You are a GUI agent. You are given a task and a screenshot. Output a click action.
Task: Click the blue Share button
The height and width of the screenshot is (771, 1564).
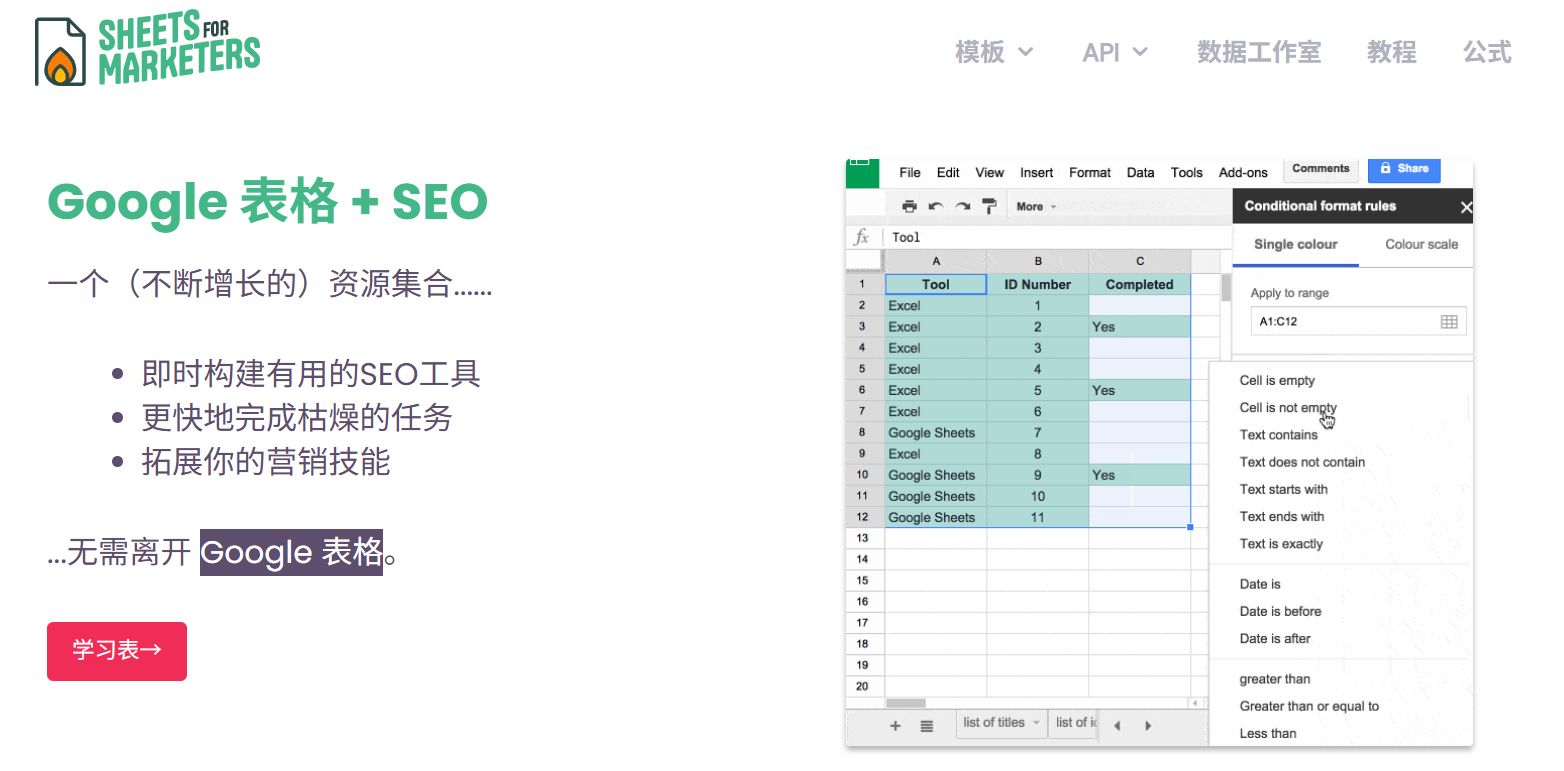[x=1403, y=170]
